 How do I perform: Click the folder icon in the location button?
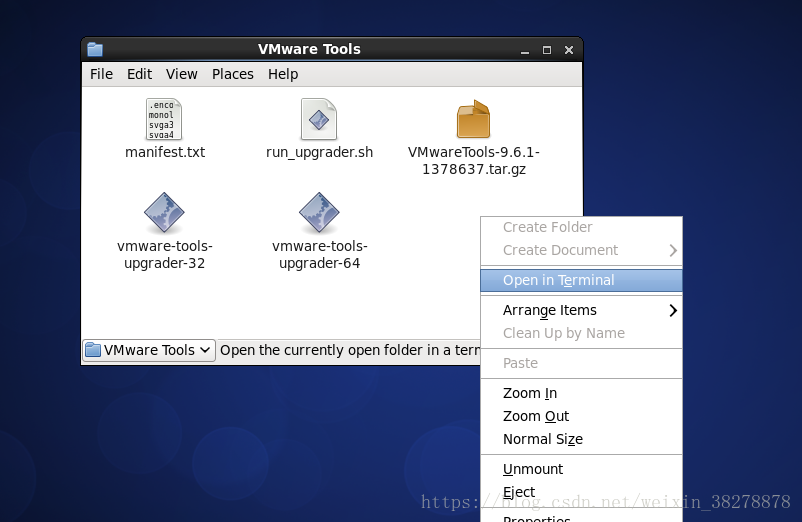point(93,350)
